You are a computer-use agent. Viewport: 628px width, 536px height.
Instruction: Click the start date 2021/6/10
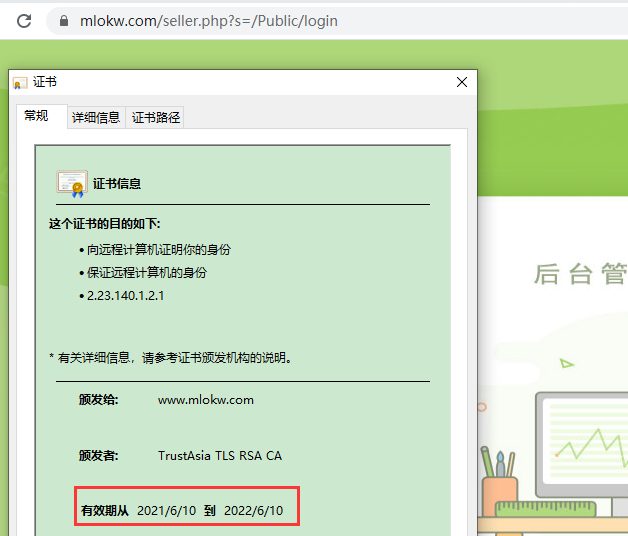(x=166, y=511)
